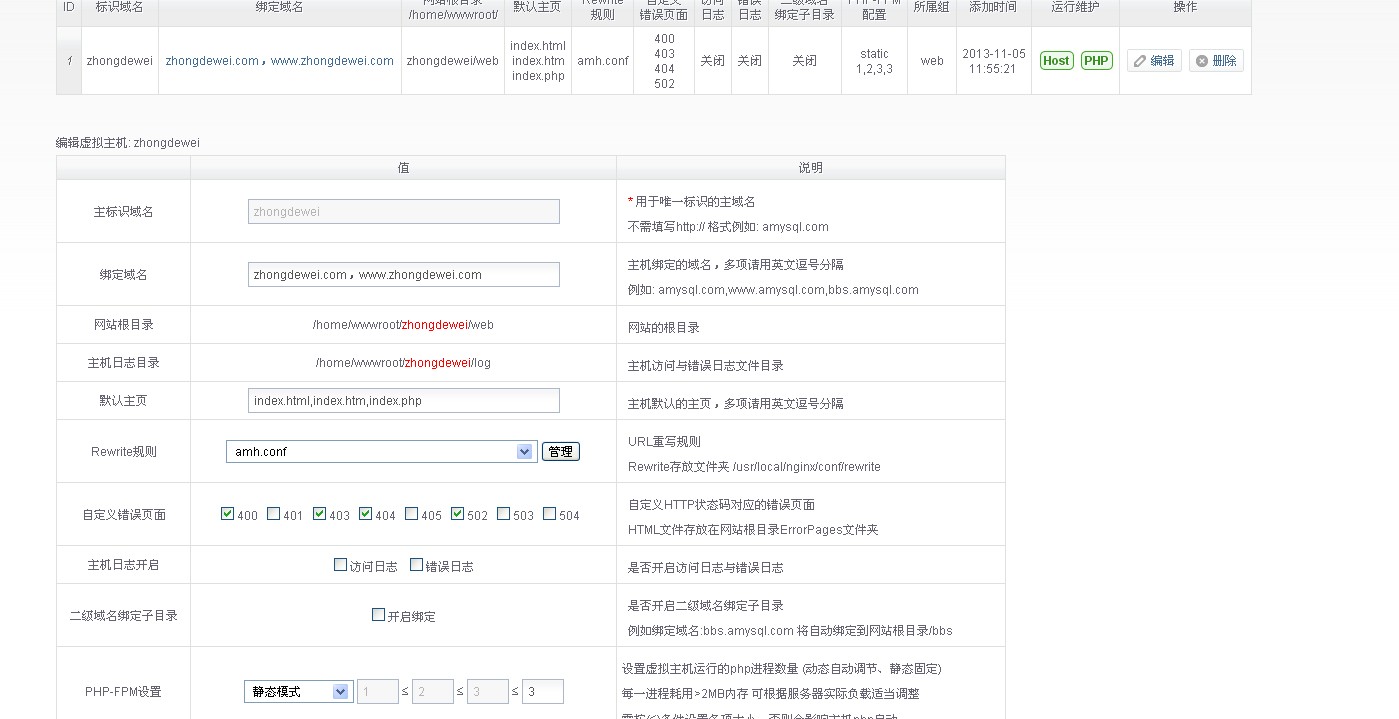Open the 静态模式 PHP-FPM mode dropdown
The width and height of the screenshot is (1399, 719).
click(x=298, y=692)
